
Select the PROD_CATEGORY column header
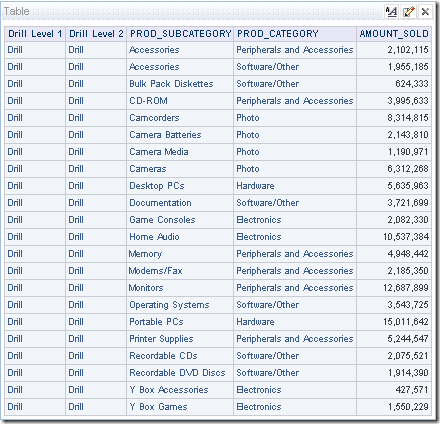click(278, 34)
